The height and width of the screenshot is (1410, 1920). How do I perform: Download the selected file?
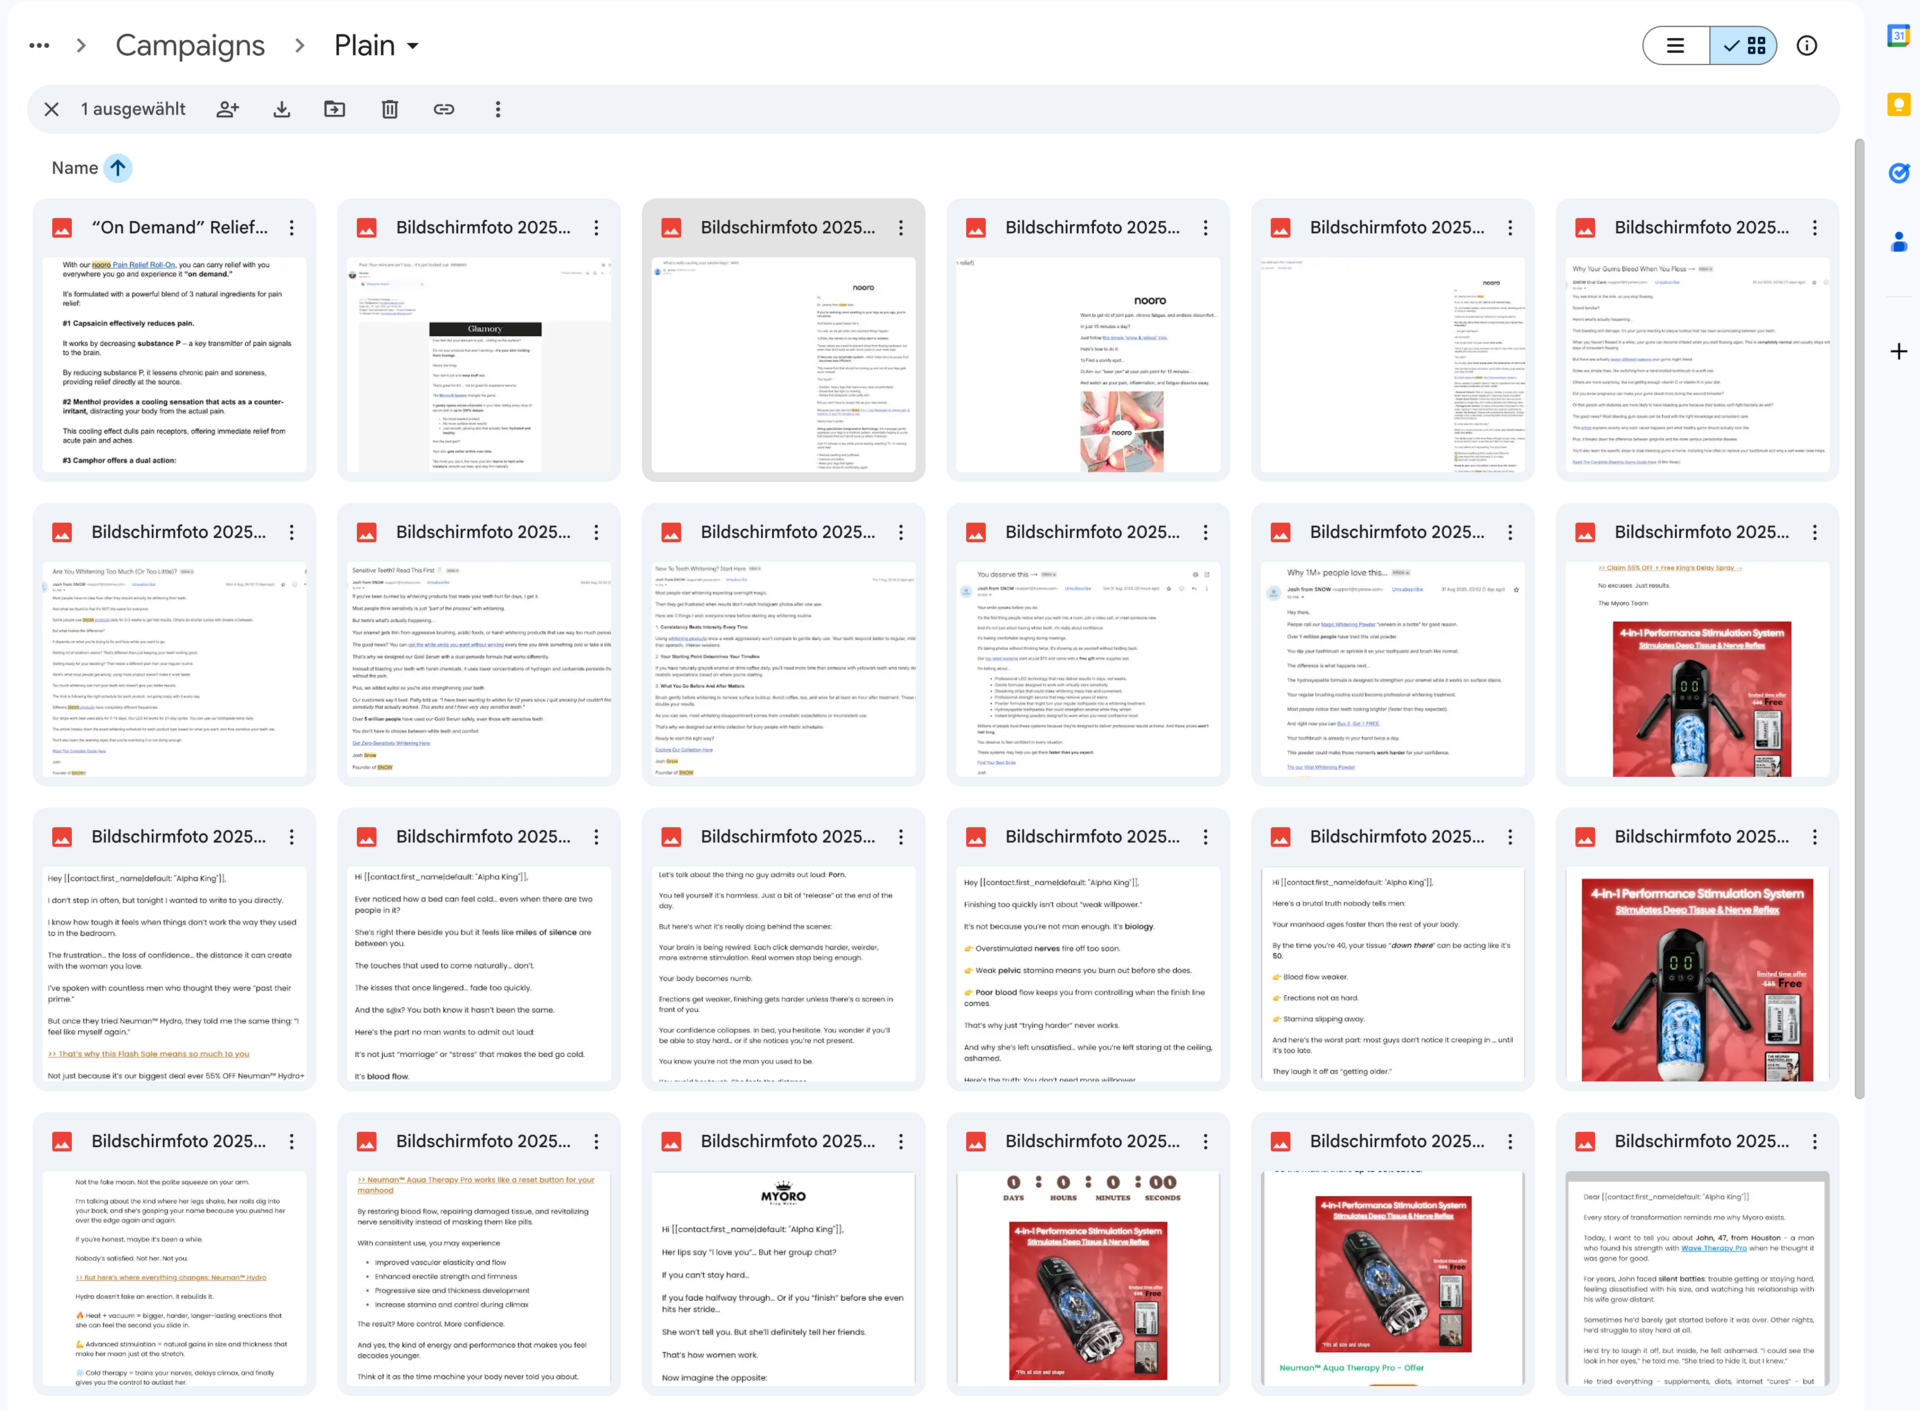(x=282, y=109)
